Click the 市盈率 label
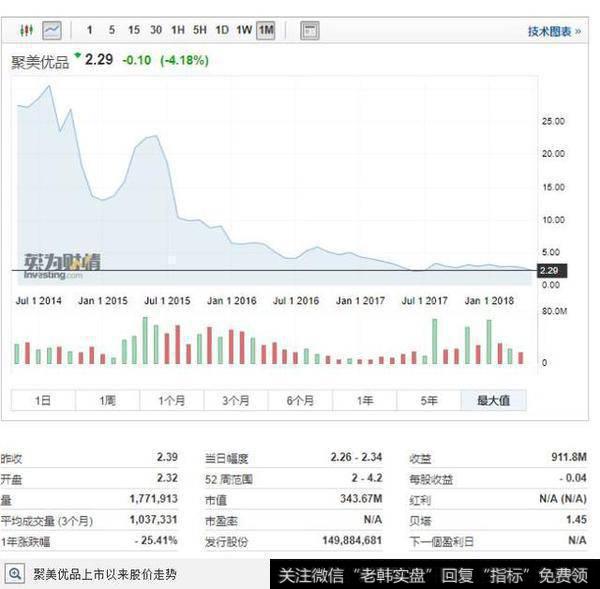This screenshot has height=589, width=600. pyautogui.click(x=221, y=521)
